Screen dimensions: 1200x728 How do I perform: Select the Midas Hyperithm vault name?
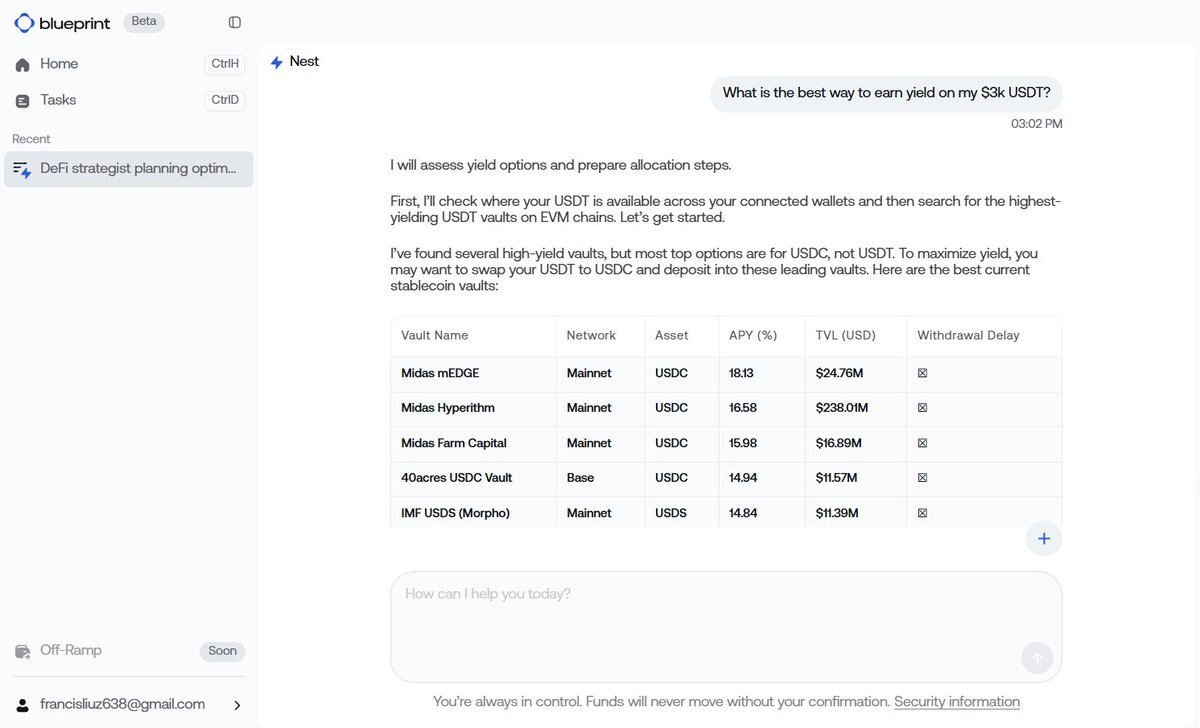pos(448,408)
